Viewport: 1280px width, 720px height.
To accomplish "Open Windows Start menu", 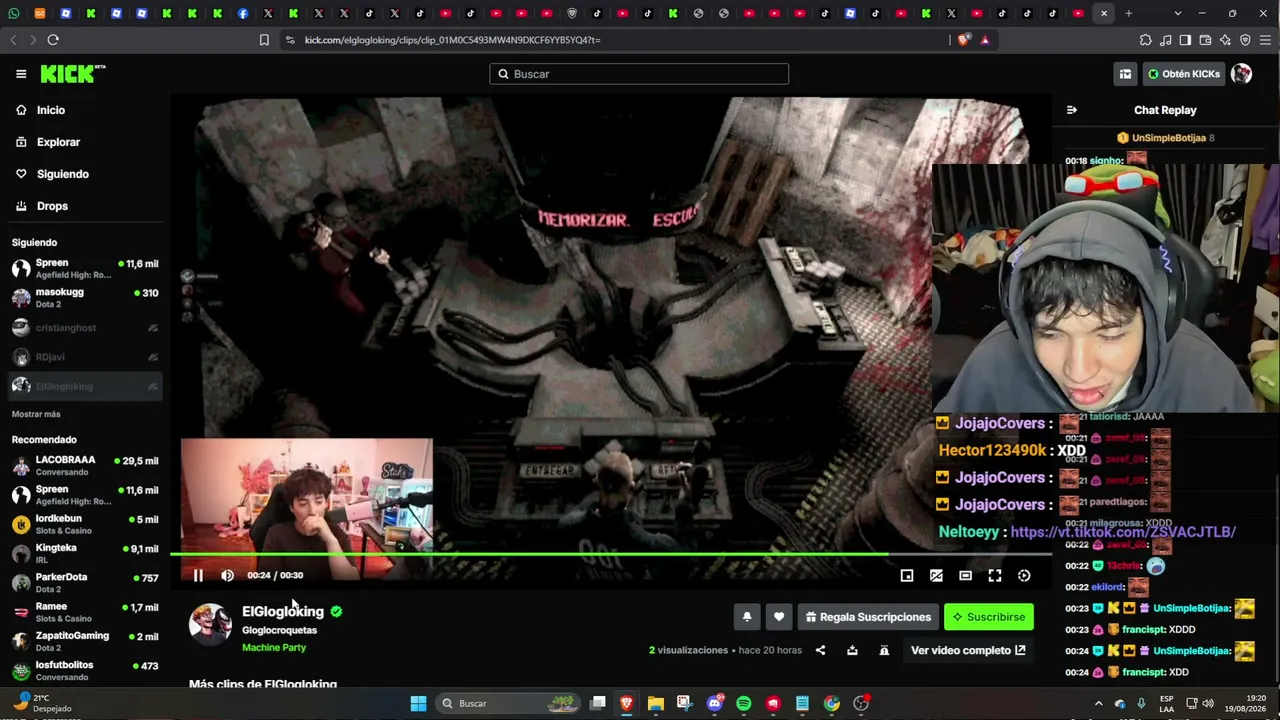I will pos(418,703).
